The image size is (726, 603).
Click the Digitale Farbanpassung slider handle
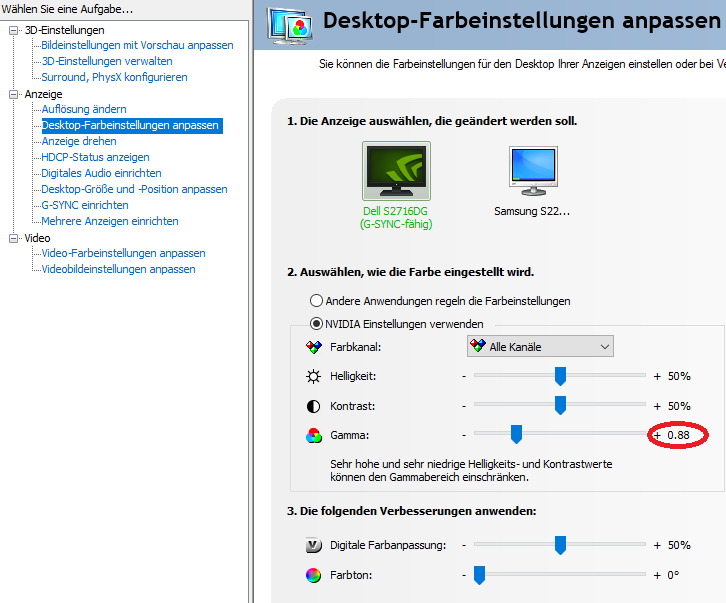pos(560,545)
